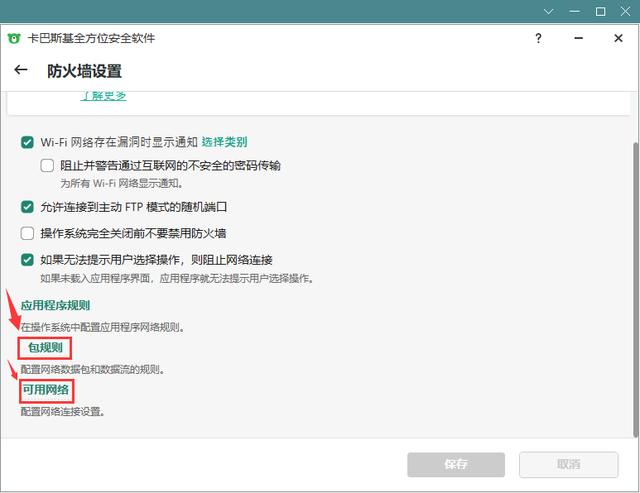Image resolution: width=640 pixels, height=493 pixels.
Task: Uncheck 允许连接到主动 FTP 模式的随机端口
Action: coord(27,207)
